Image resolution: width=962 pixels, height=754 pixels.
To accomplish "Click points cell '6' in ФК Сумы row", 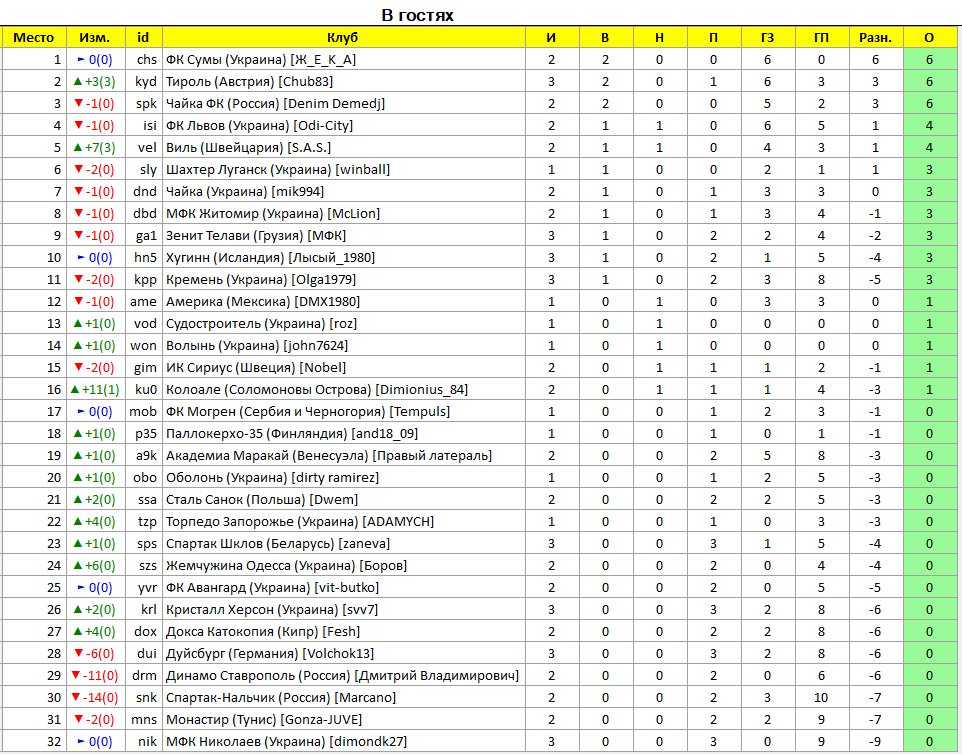I will (x=929, y=60).
